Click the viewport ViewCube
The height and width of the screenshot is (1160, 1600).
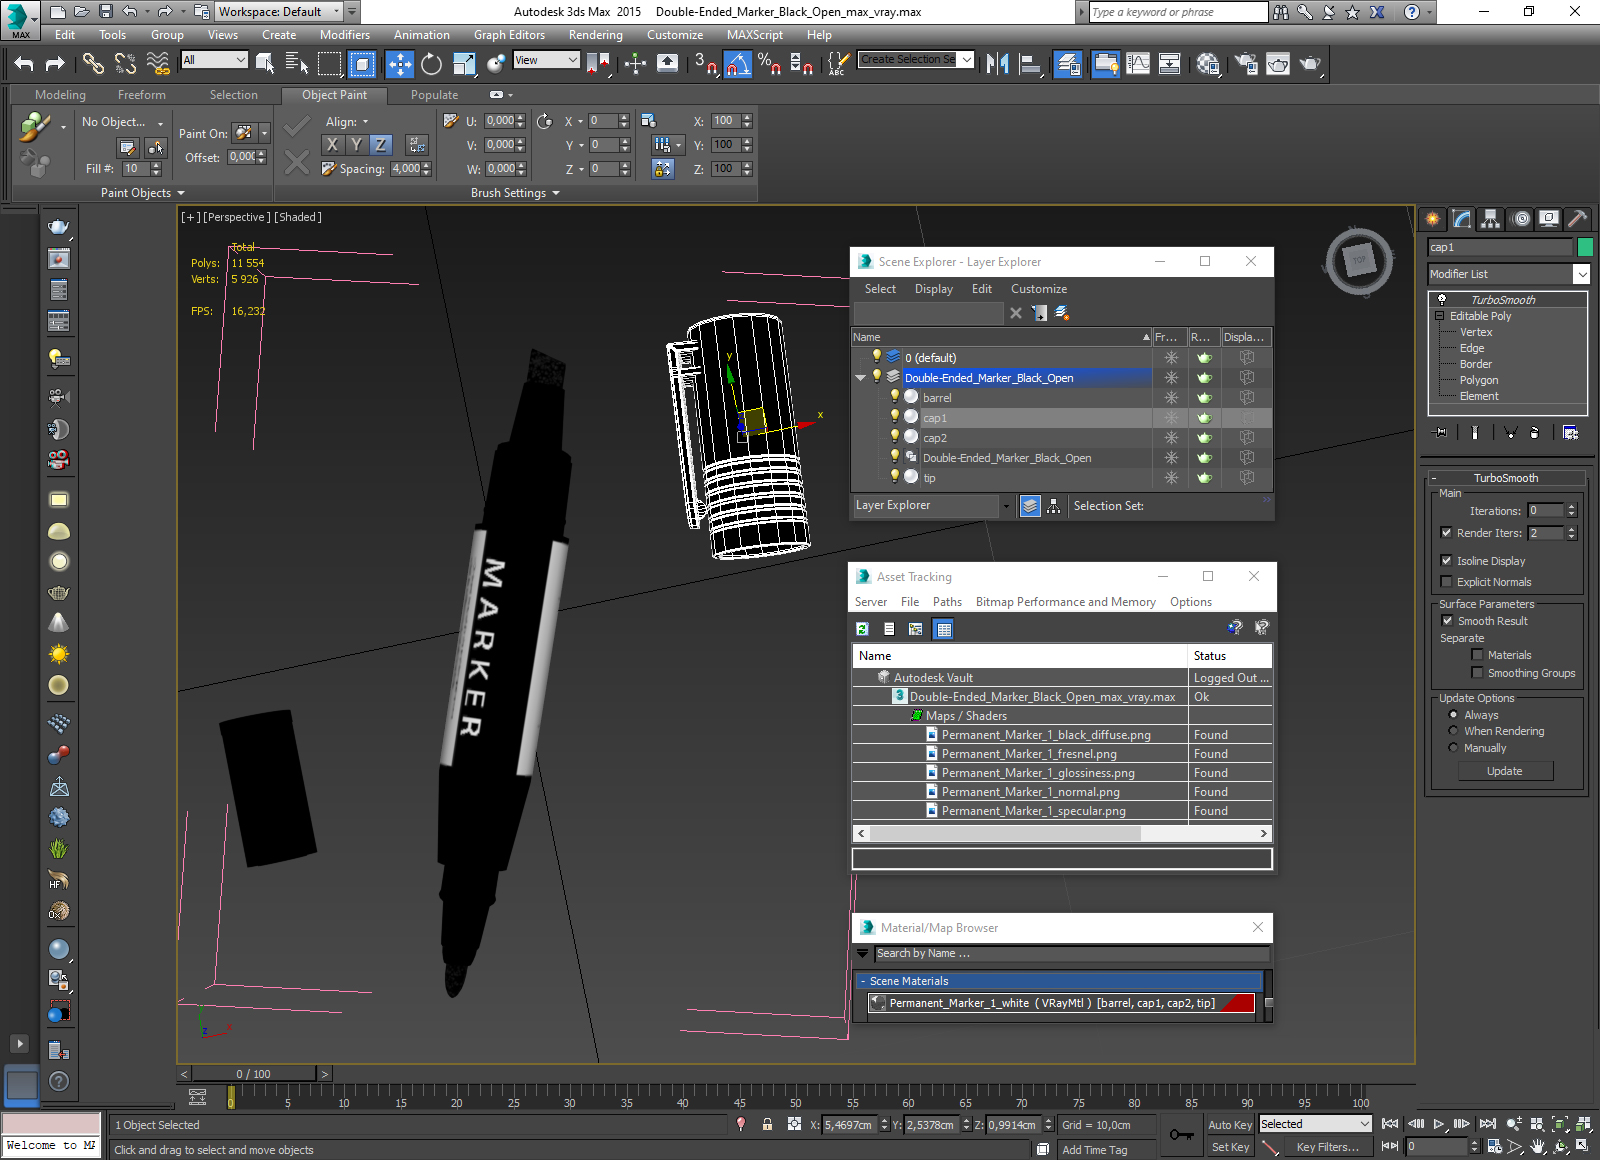click(1359, 262)
